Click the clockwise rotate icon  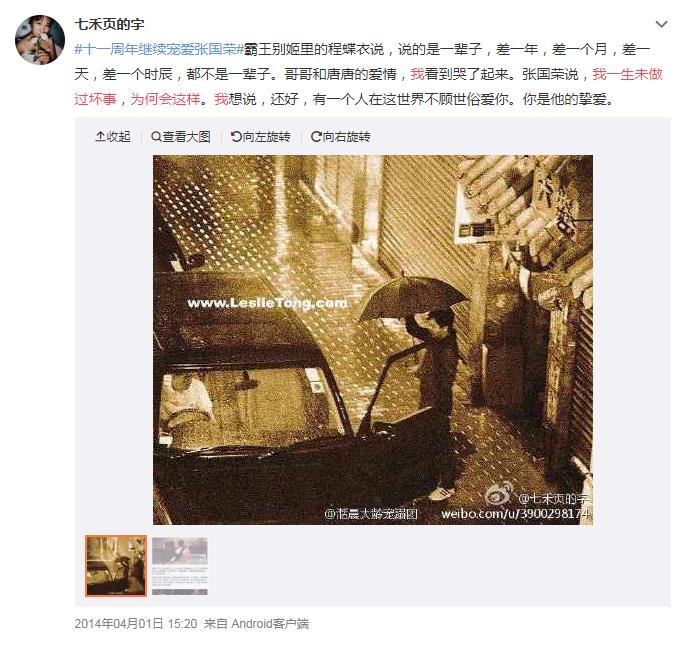click(316, 137)
